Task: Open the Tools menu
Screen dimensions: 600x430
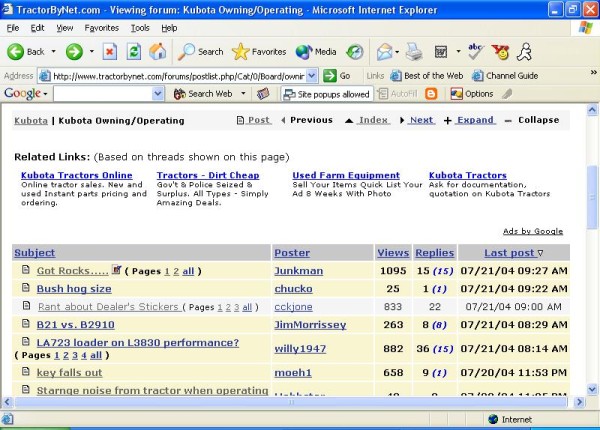Action: [140, 28]
